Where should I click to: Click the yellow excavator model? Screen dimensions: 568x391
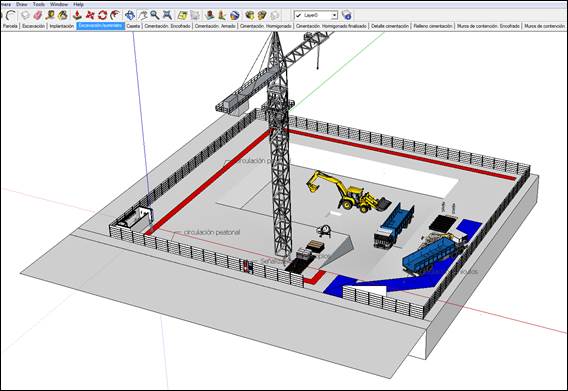click(348, 191)
